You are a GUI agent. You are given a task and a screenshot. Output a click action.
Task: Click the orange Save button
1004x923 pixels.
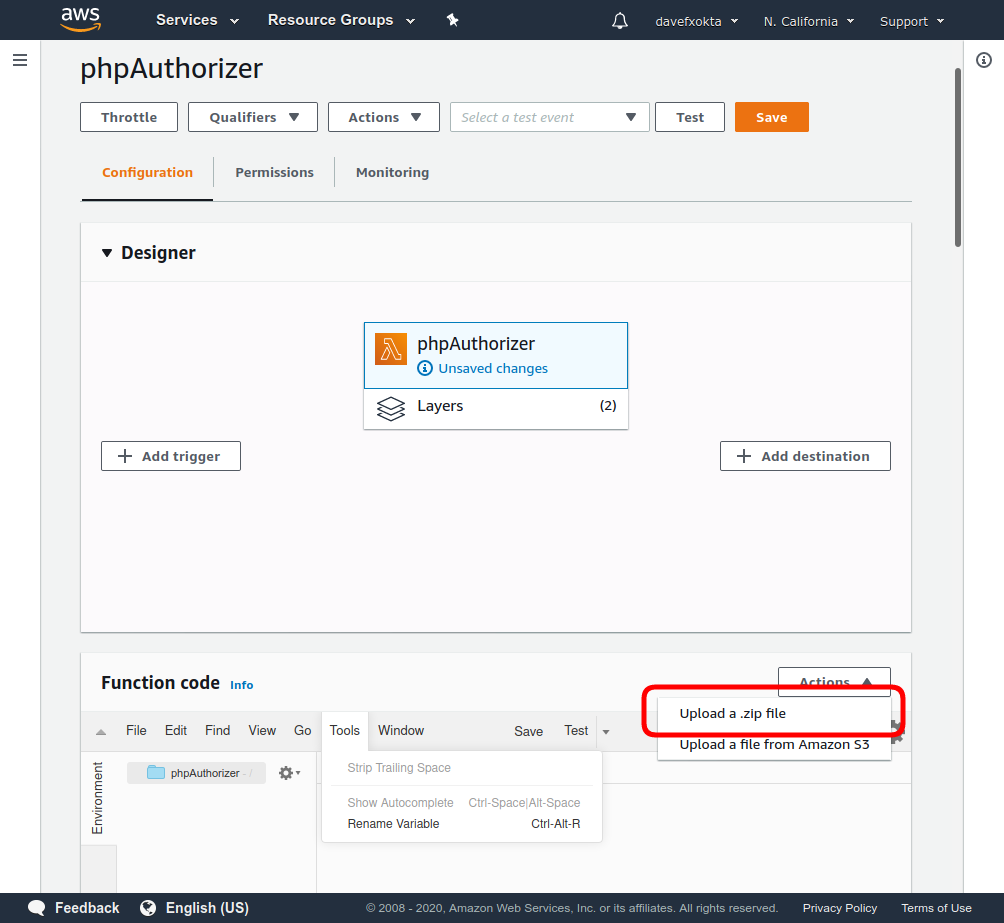(x=771, y=117)
